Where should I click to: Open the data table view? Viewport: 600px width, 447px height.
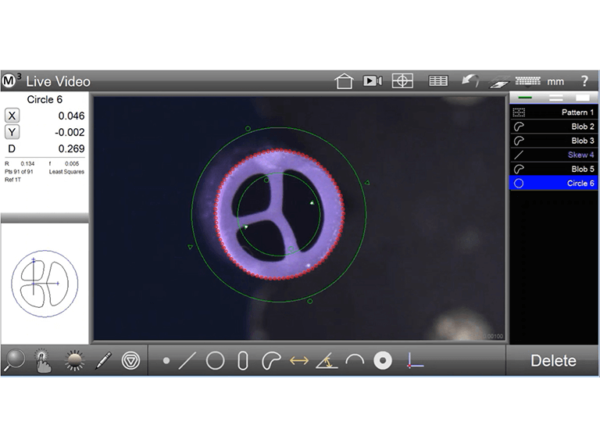(437, 81)
